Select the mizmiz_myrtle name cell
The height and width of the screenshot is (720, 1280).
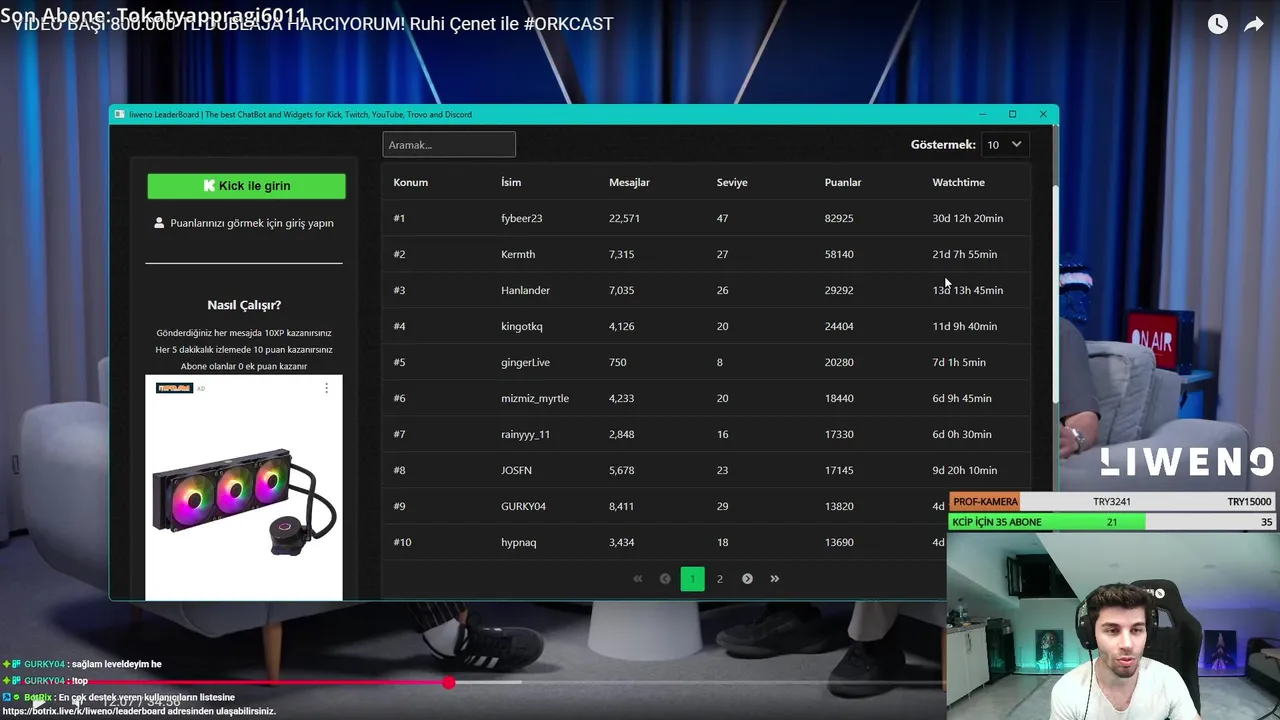(x=535, y=398)
